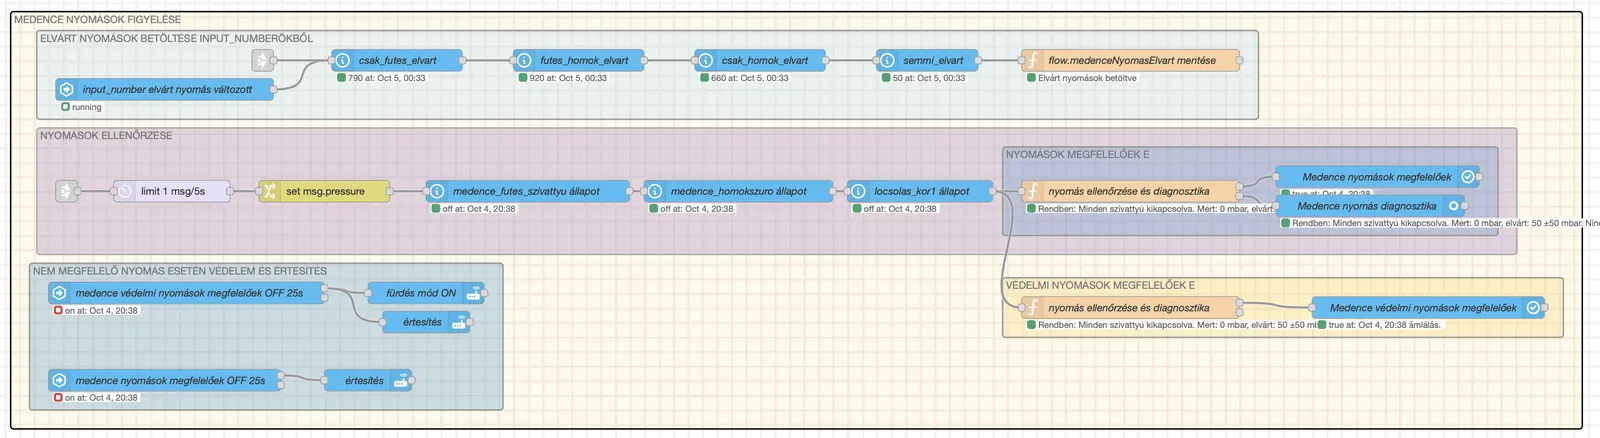
Task: Click 'Rendben' status under védelmi nyomás ellenőrzése node
Action: pos(1171,325)
